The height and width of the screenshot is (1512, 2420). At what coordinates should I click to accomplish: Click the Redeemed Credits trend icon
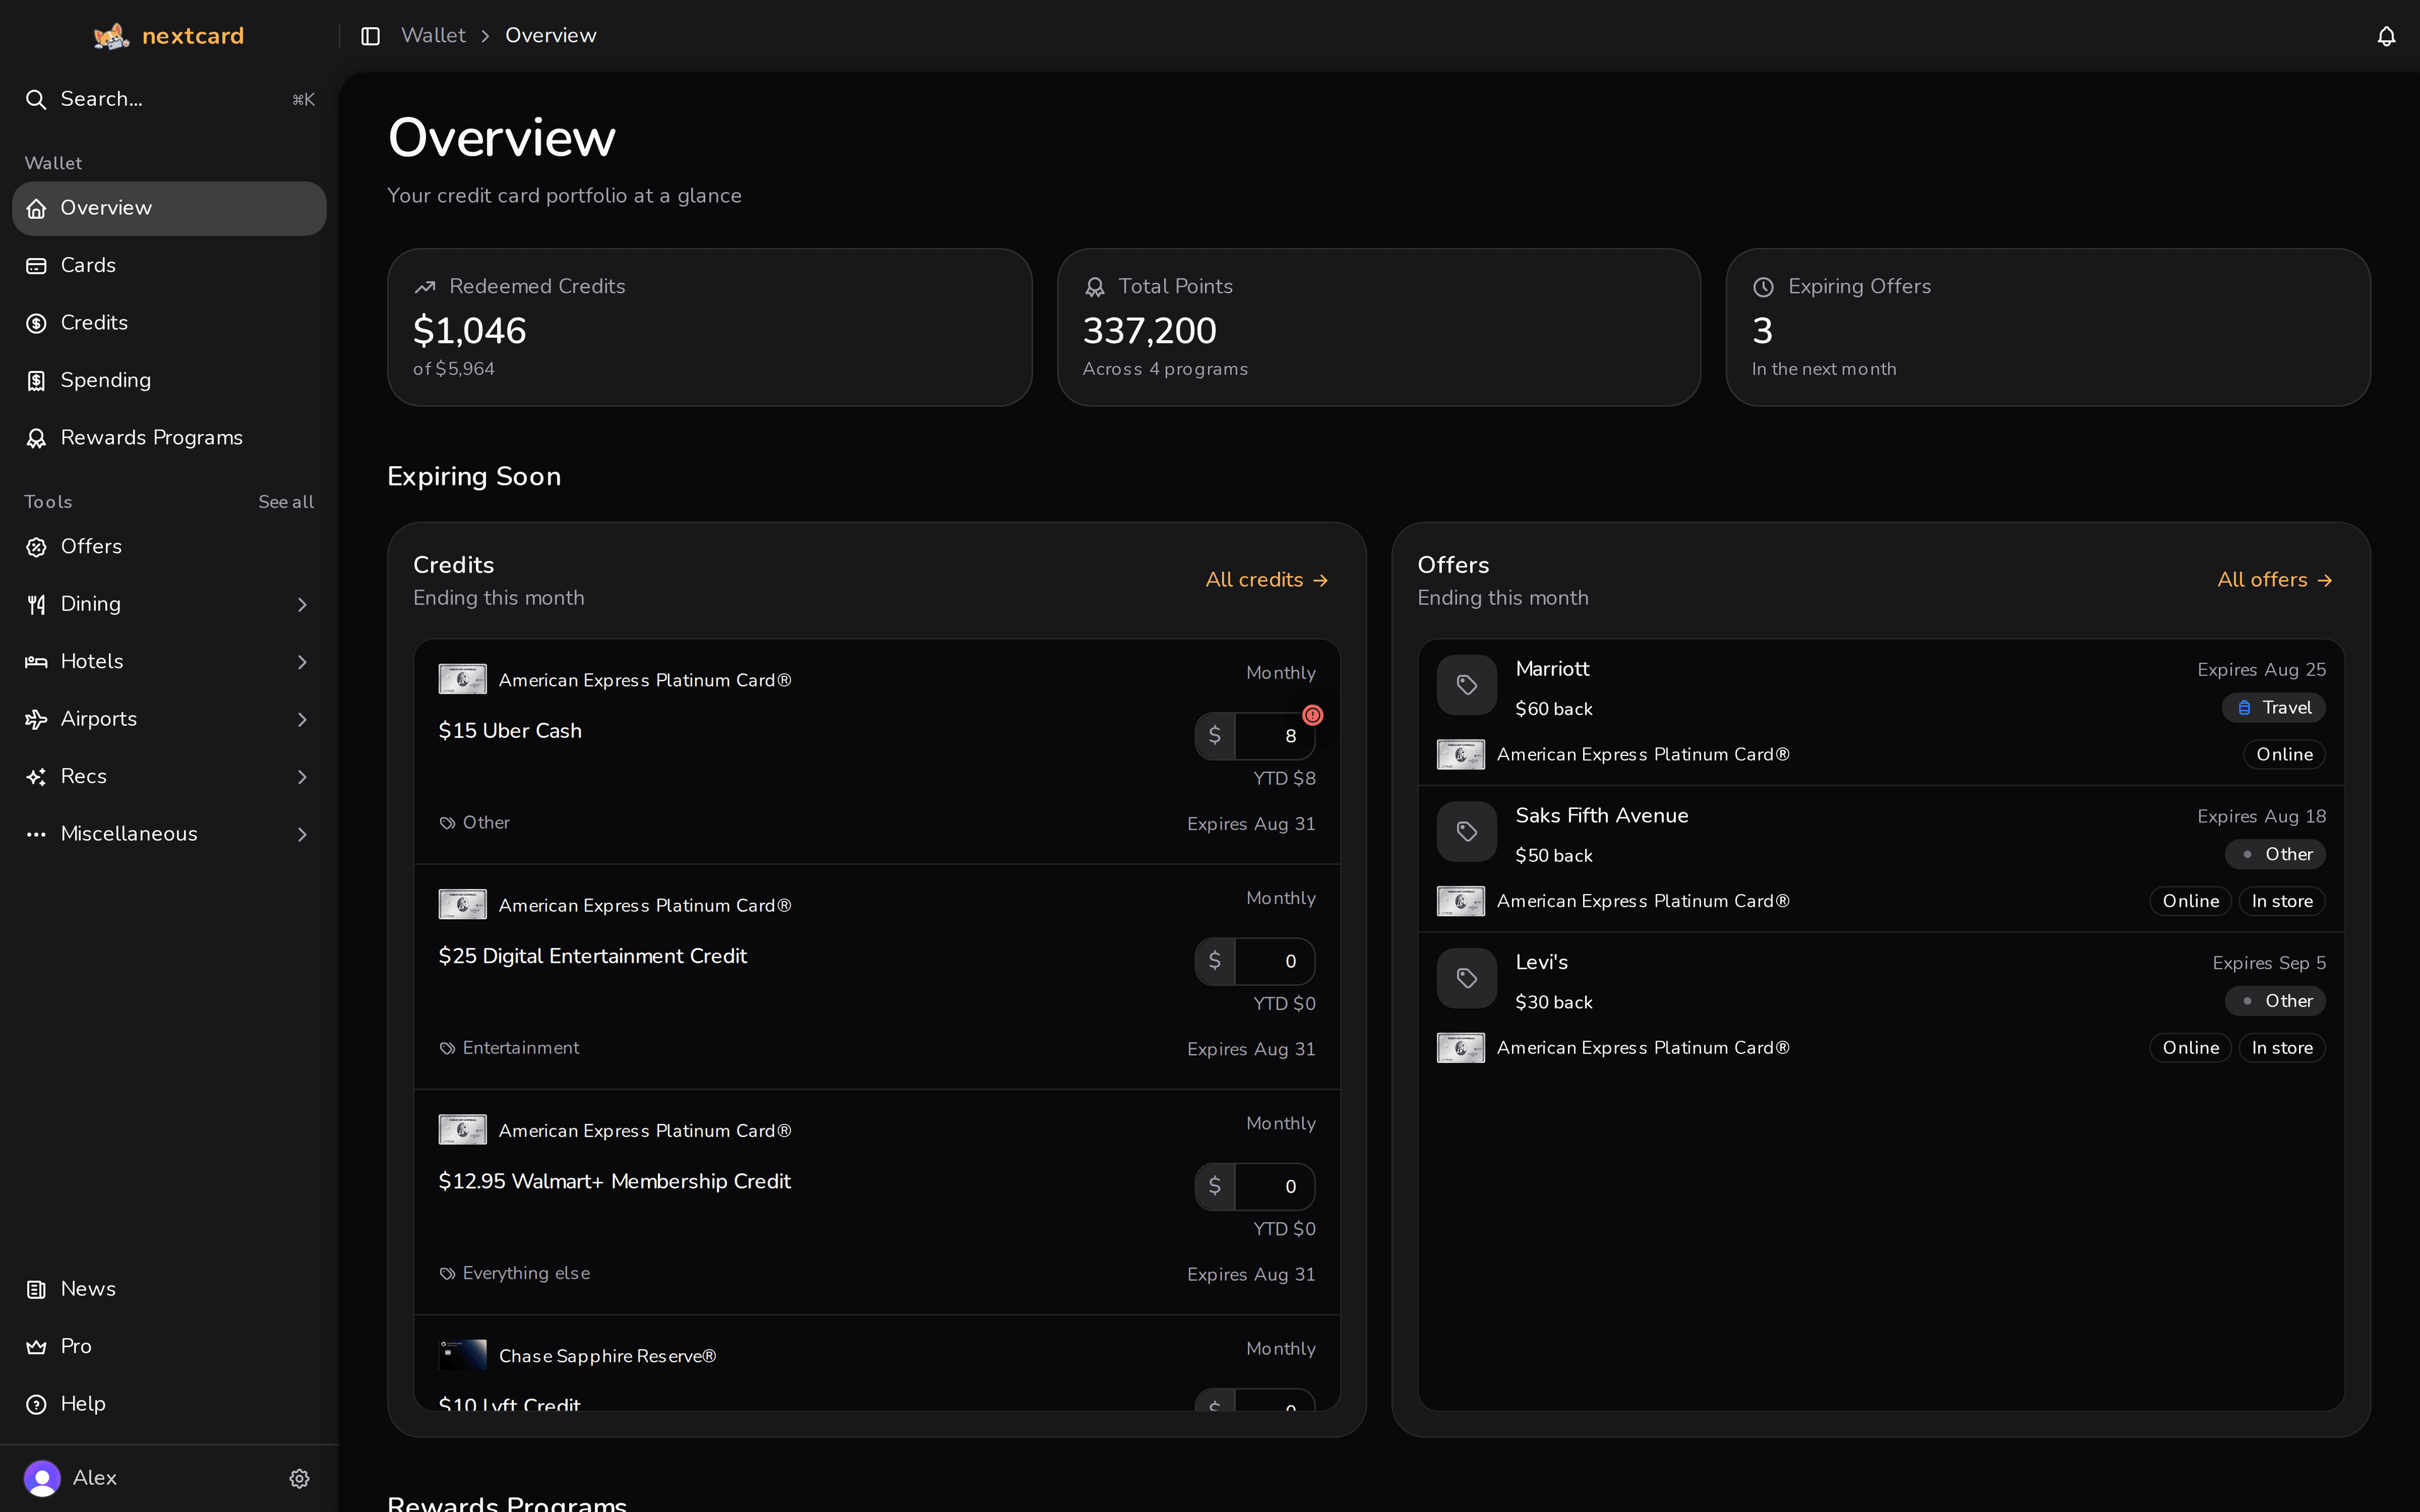[425, 287]
